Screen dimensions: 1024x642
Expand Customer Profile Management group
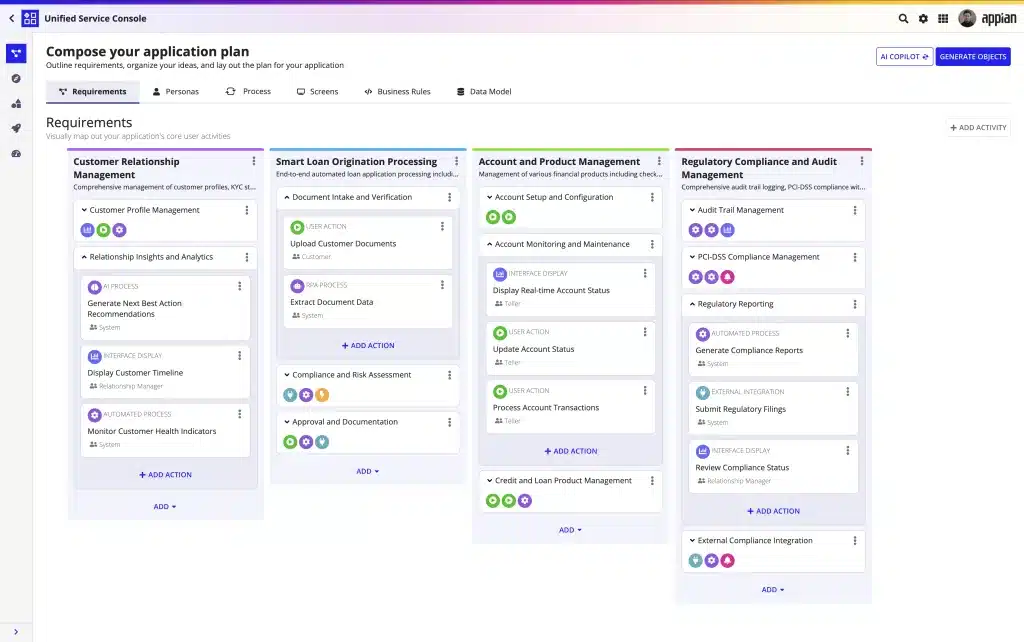click(x=84, y=210)
